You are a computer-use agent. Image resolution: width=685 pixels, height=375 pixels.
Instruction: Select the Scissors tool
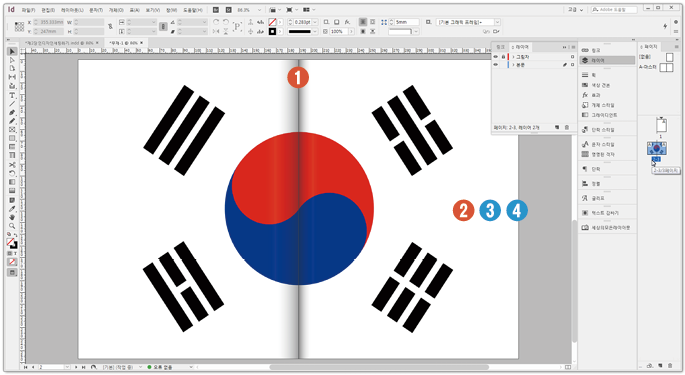(x=12, y=165)
